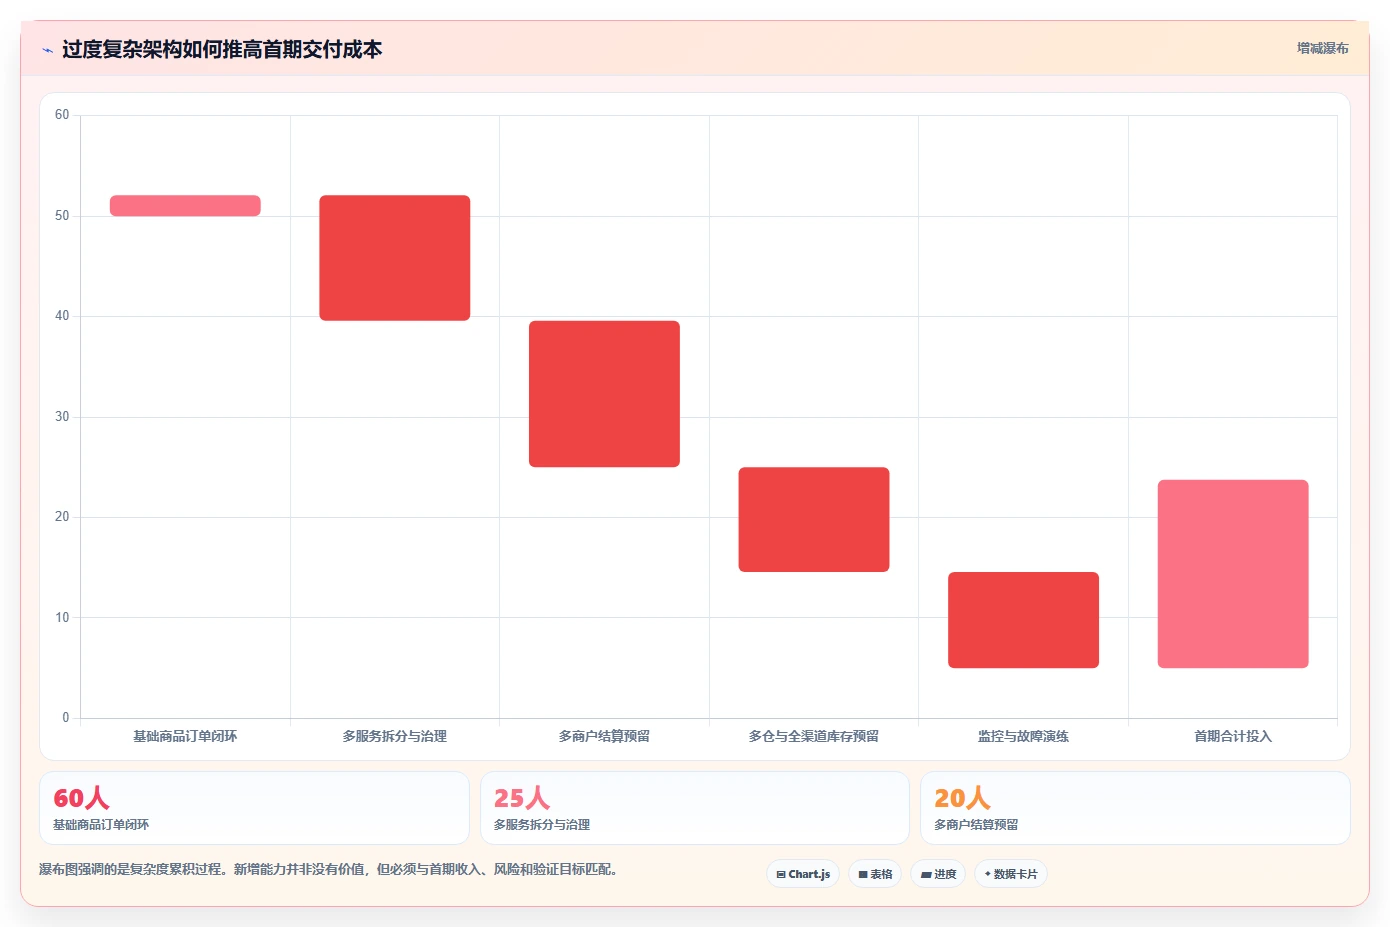This screenshot has width=1390, height=927.
Task: Click the 监控与故障演练 waterfall bar
Action: (1023, 620)
